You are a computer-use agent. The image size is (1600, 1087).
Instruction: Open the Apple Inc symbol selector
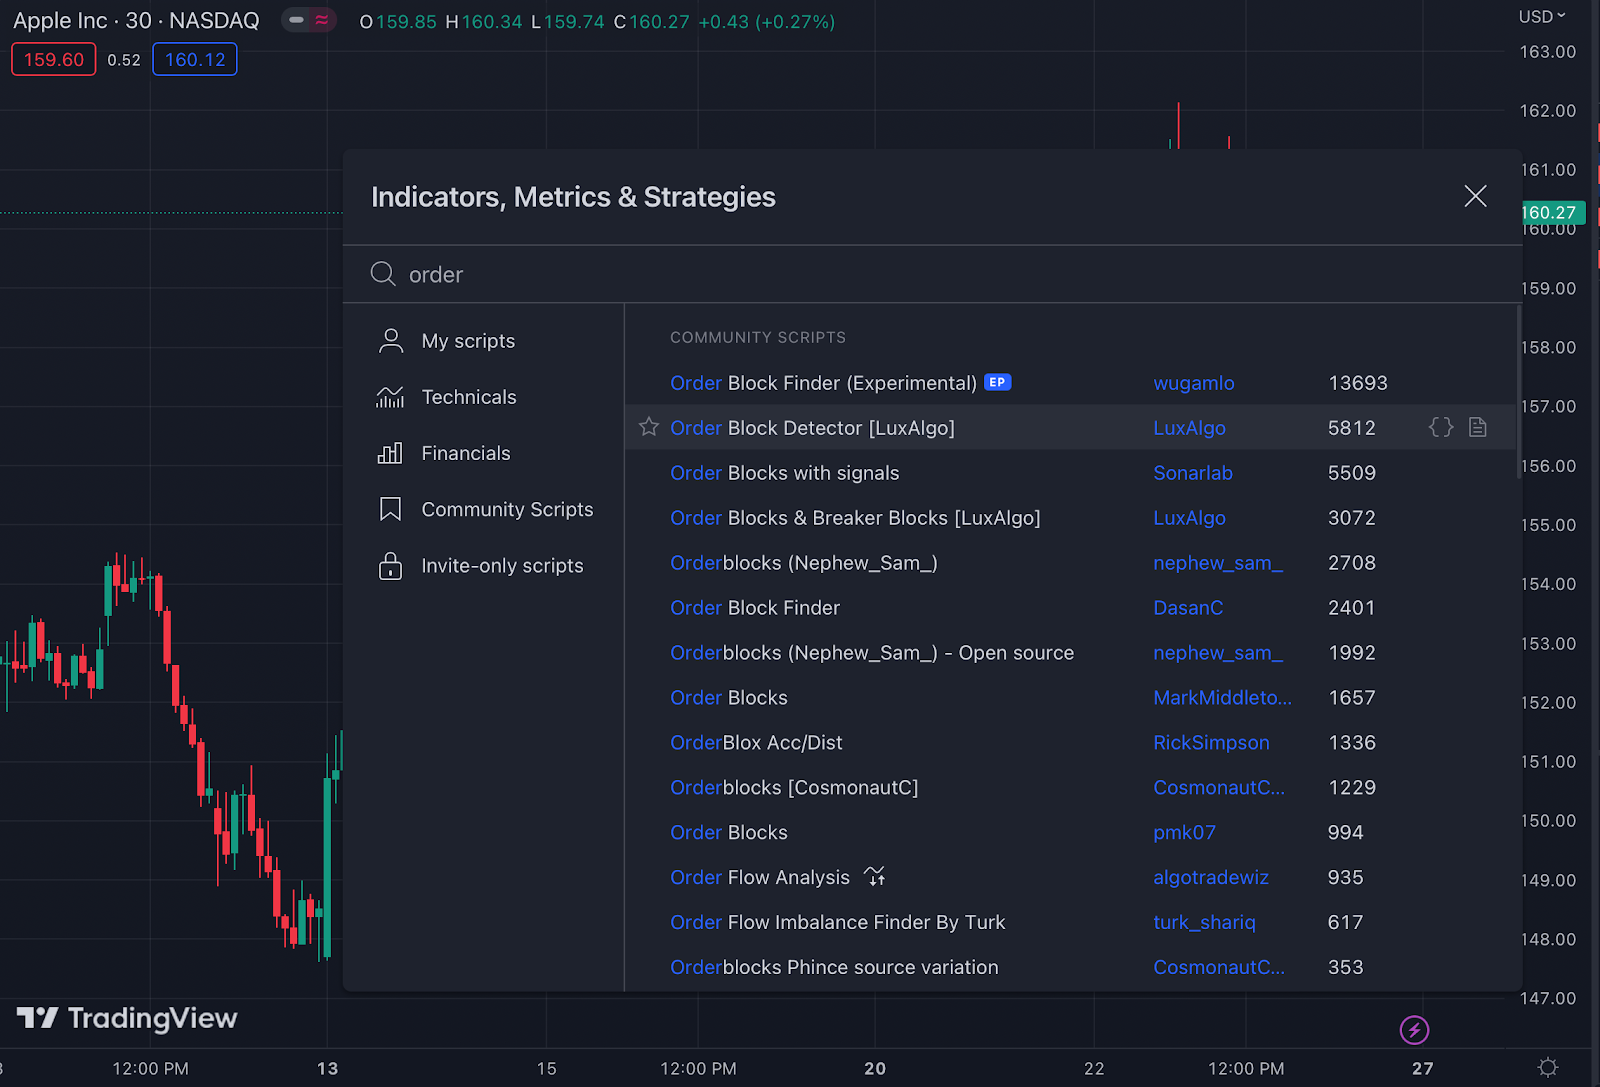(x=60, y=20)
